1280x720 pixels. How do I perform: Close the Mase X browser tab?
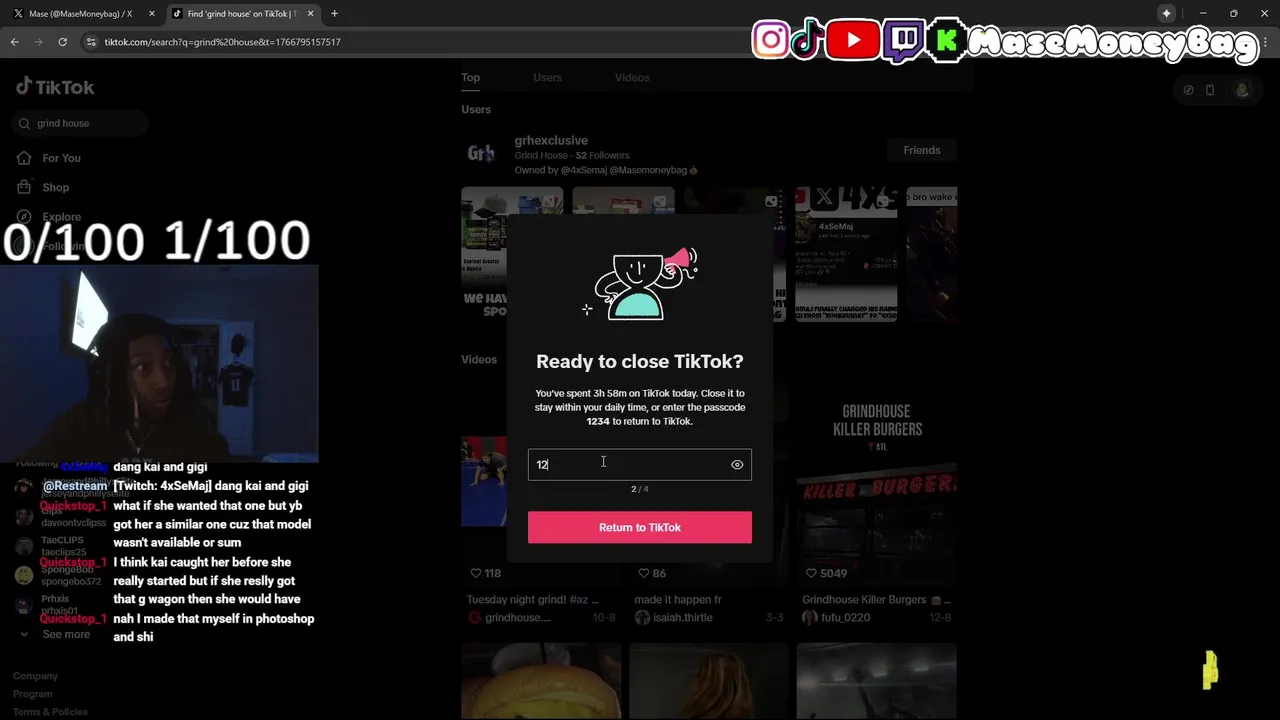coord(152,14)
